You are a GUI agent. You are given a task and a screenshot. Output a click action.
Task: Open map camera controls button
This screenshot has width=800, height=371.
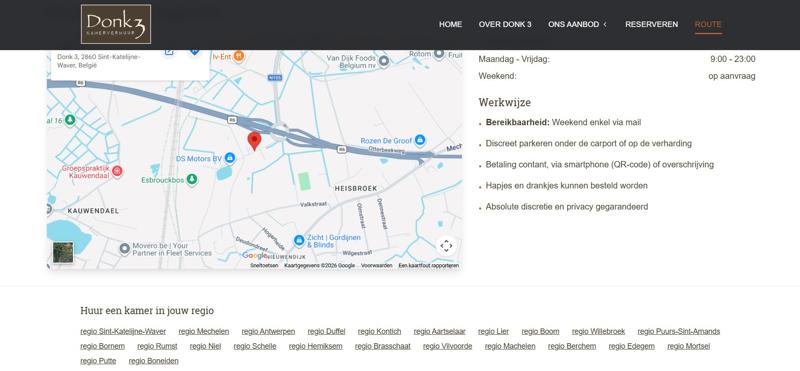446,245
